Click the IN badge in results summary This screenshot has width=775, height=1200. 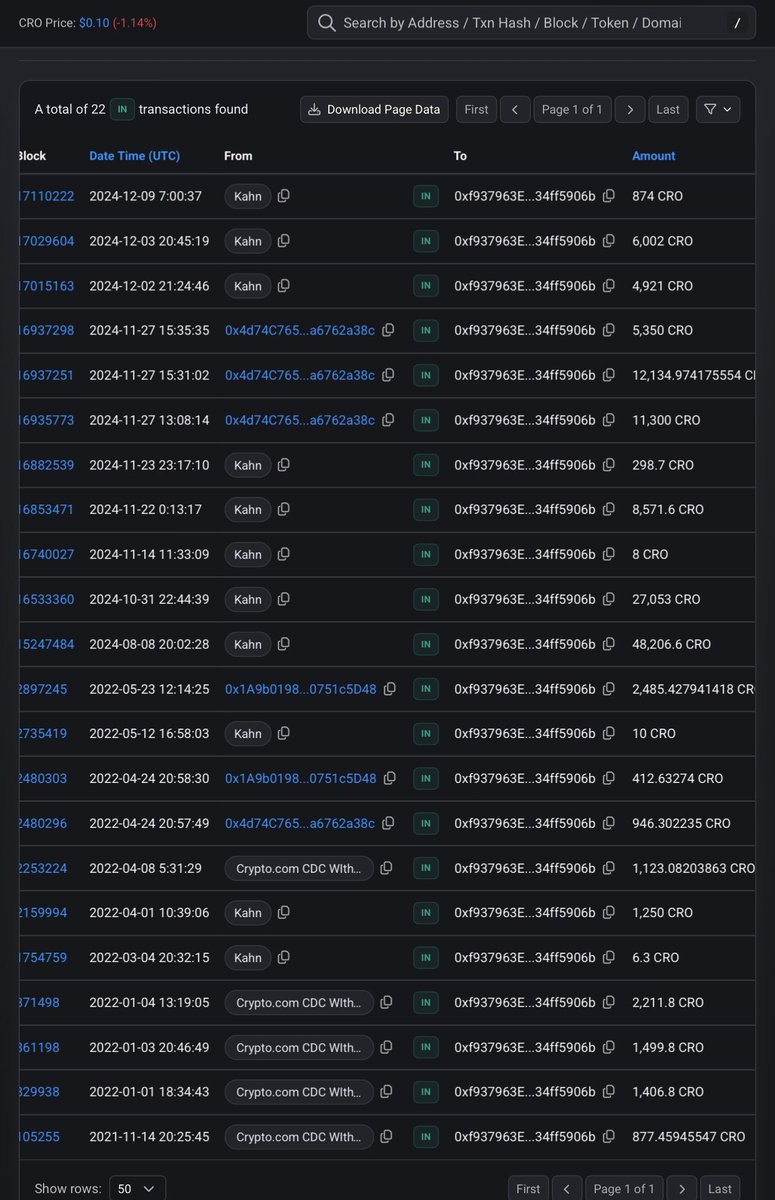[x=122, y=109]
